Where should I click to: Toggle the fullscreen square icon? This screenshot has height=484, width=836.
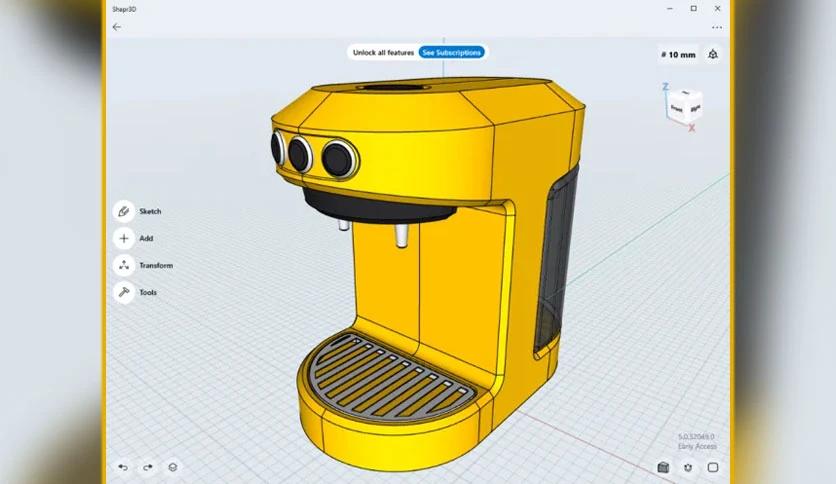[713, 467]
